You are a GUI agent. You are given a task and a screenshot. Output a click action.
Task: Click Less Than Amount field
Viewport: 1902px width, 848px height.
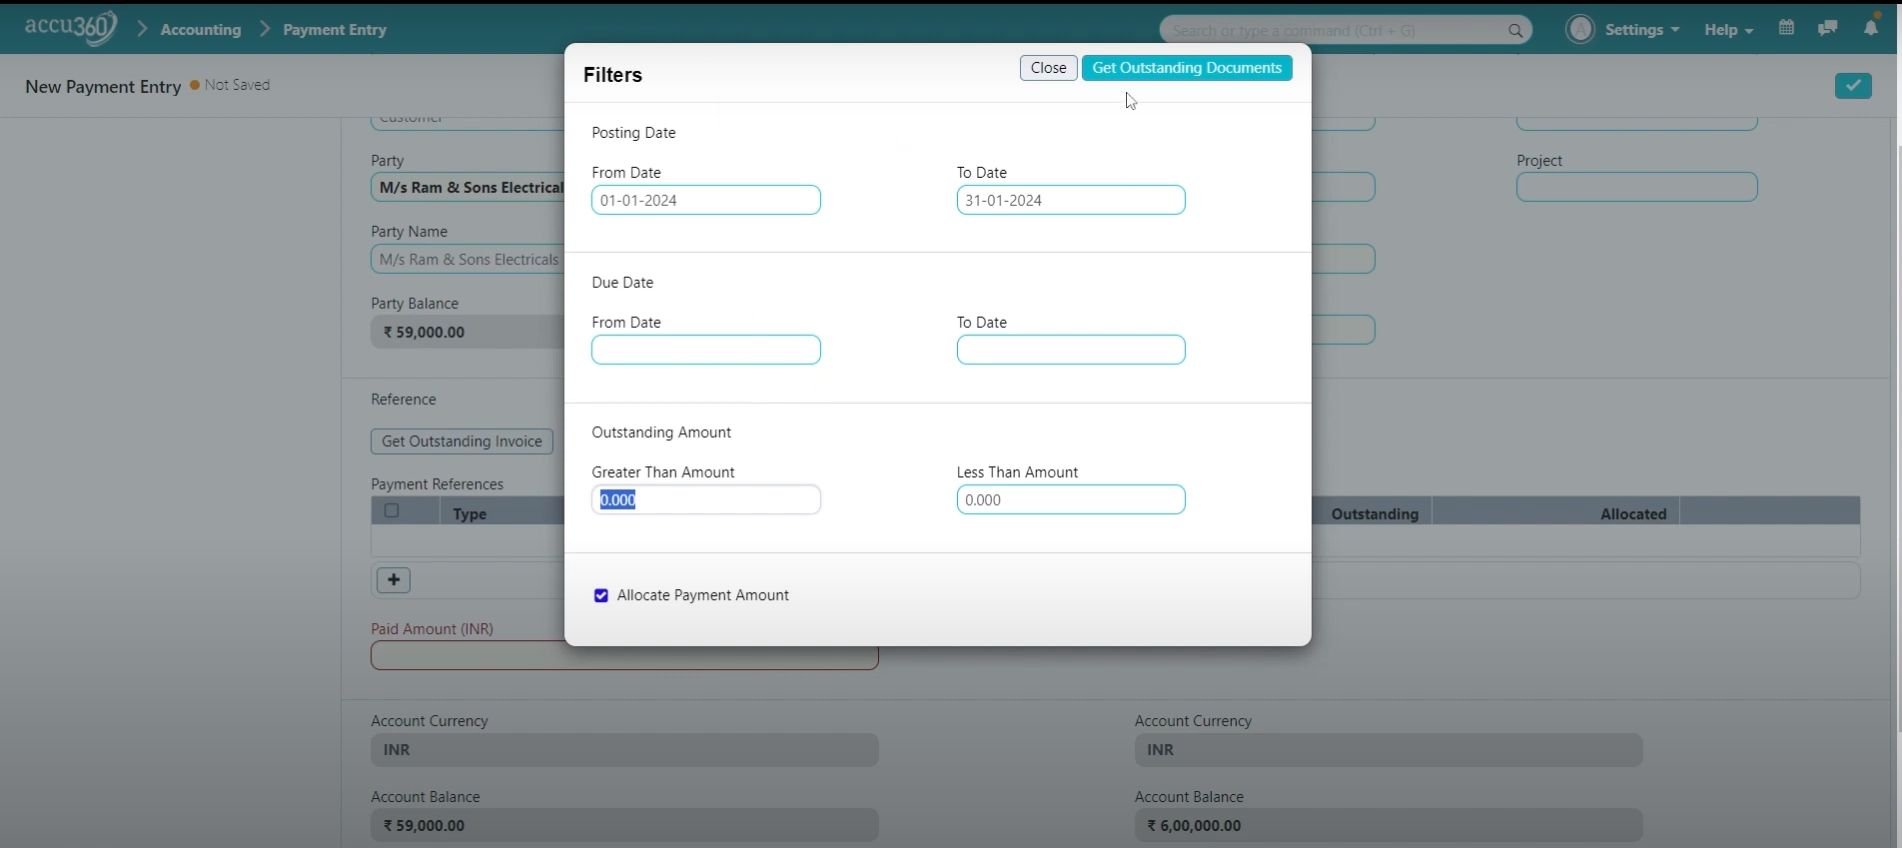[x=1071, y=500]
